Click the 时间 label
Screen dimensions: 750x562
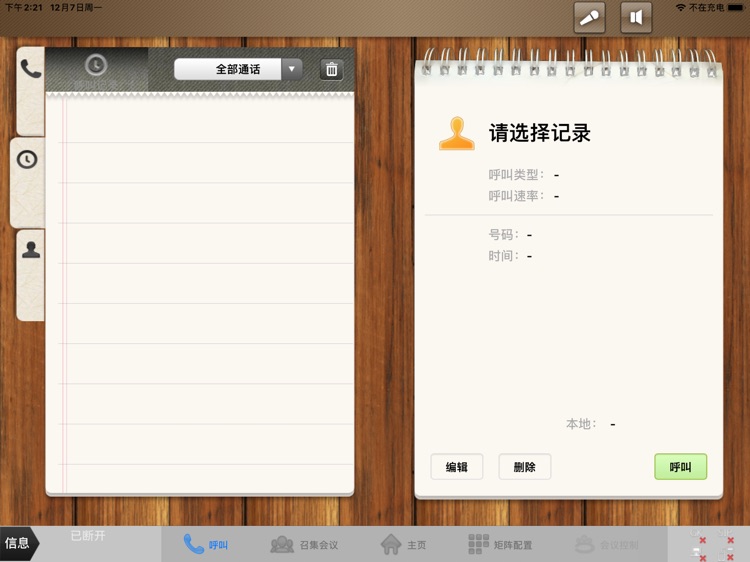pos(503,256)
